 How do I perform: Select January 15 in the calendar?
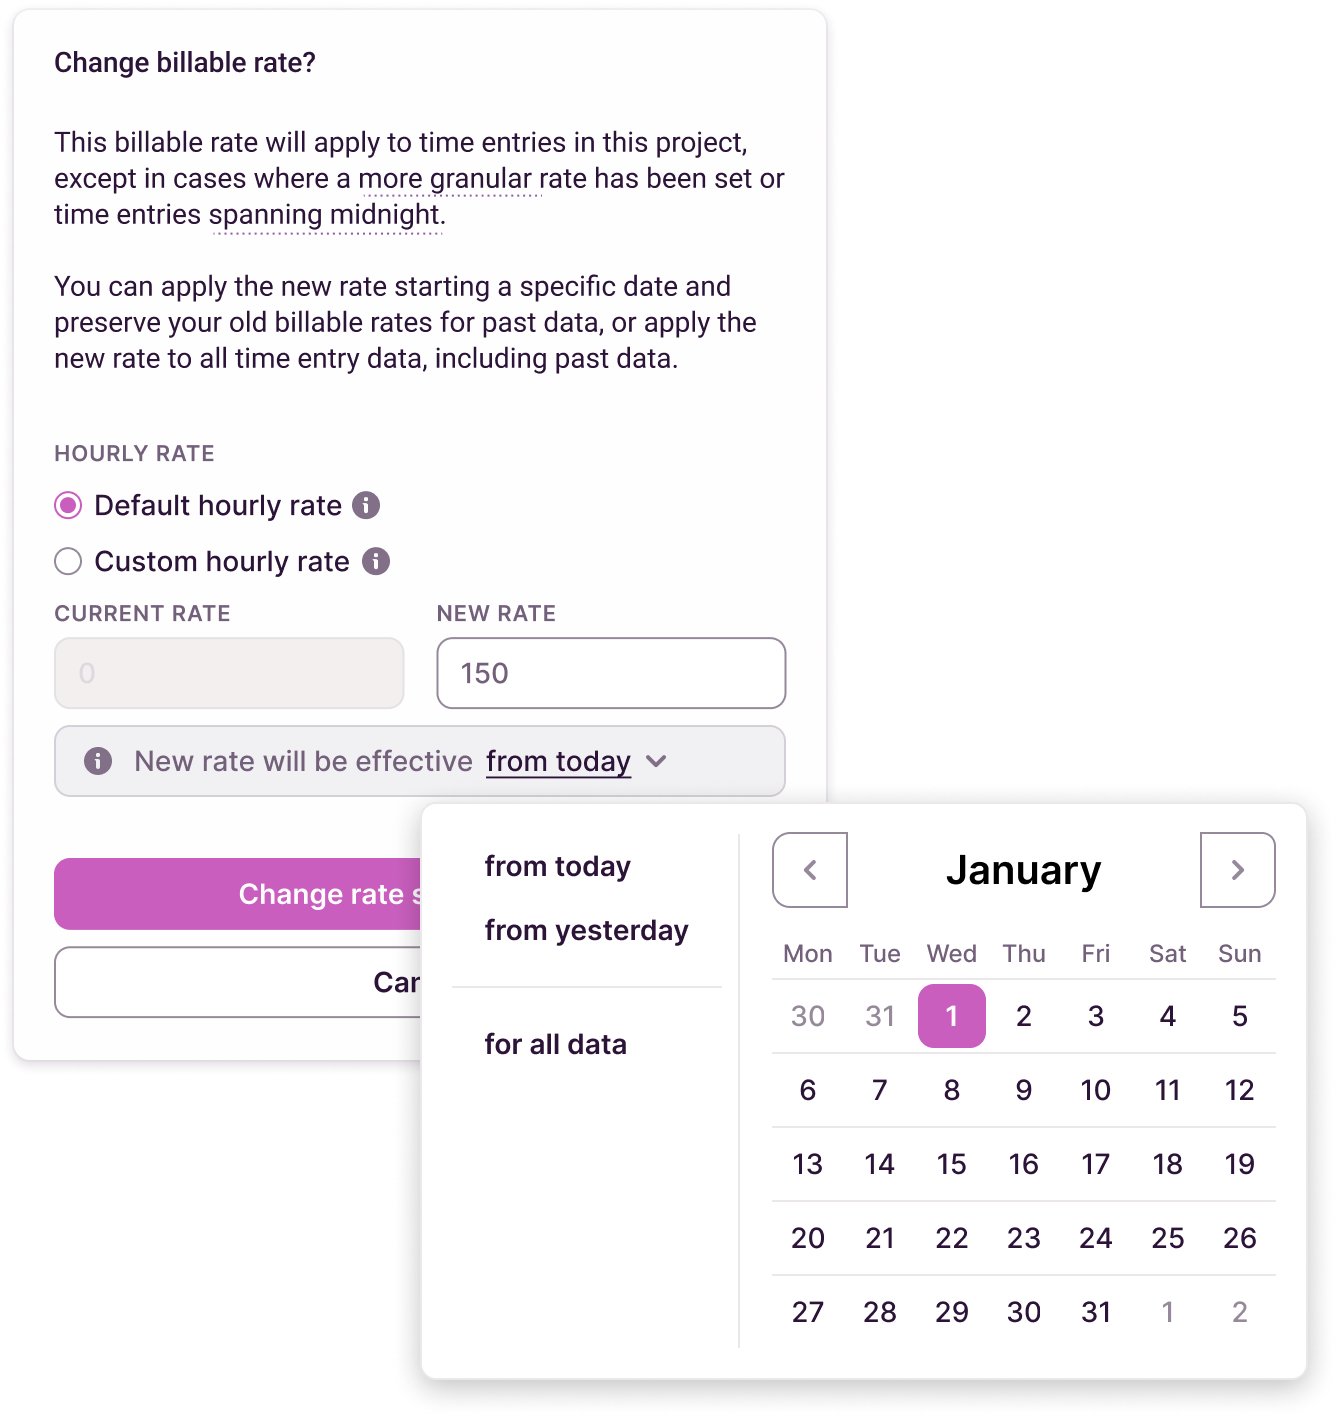pos(951,1164)
